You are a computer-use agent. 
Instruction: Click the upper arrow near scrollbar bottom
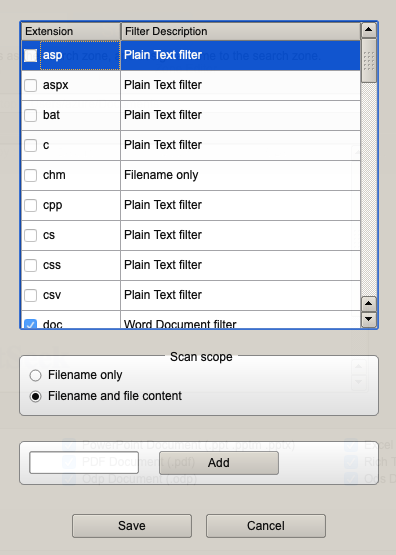(x=368, y=304)
